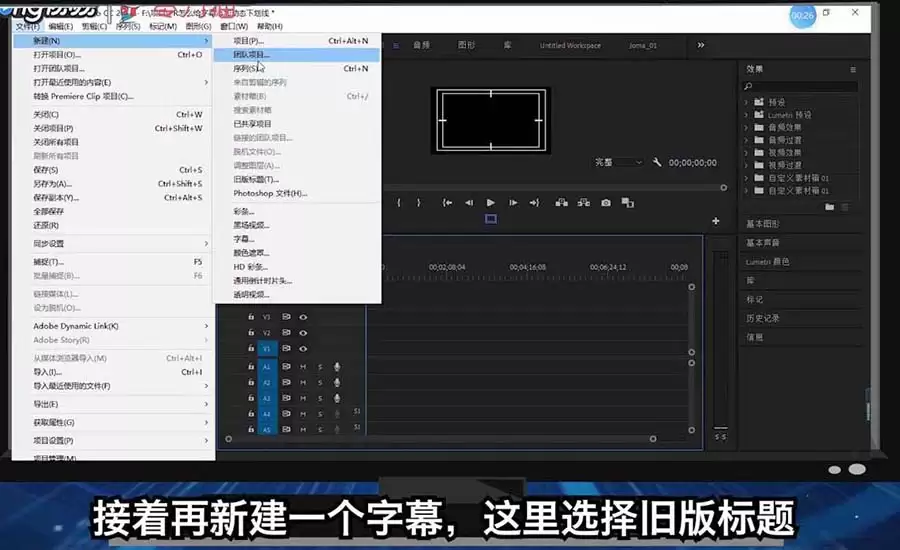The height and width of the screenshot is (550, 900).
Task: Click microphone voice-over icon on track A1
Action: pos(337,367)
